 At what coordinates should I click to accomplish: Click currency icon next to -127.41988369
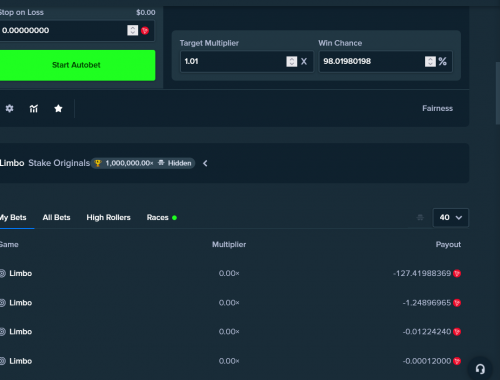click(457, 273)
